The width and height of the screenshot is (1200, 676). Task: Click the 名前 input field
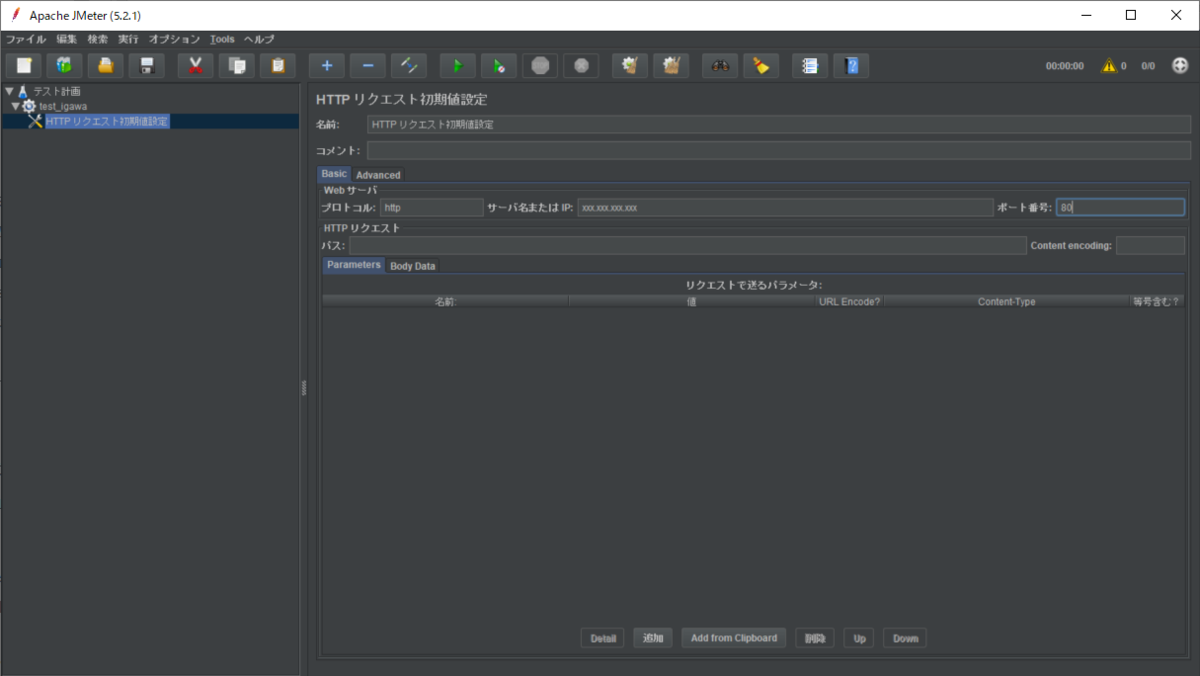[x=779, y=125]
